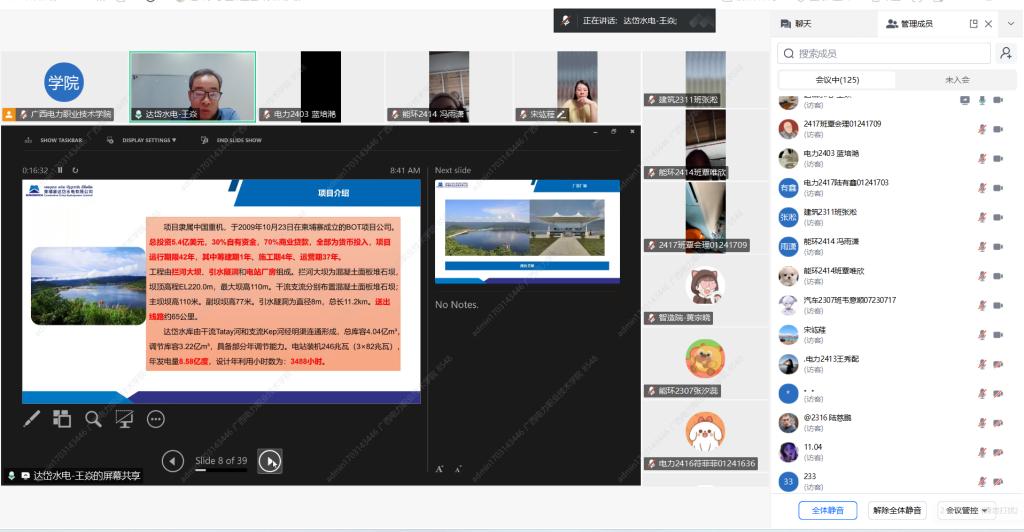
Task: Pop out the members panel
Action: tap(973, 23)
